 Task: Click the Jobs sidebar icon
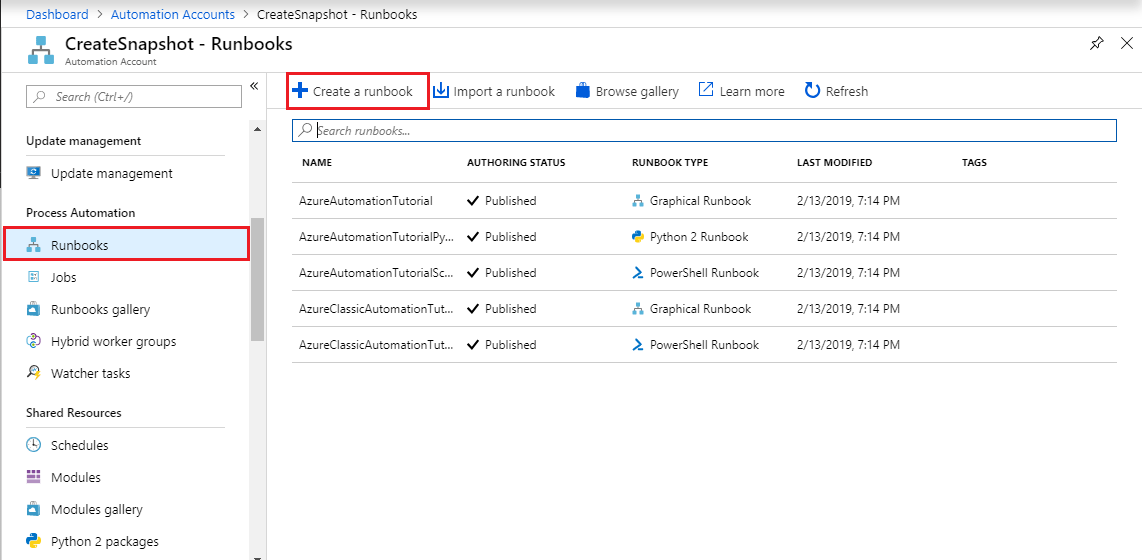34,277
